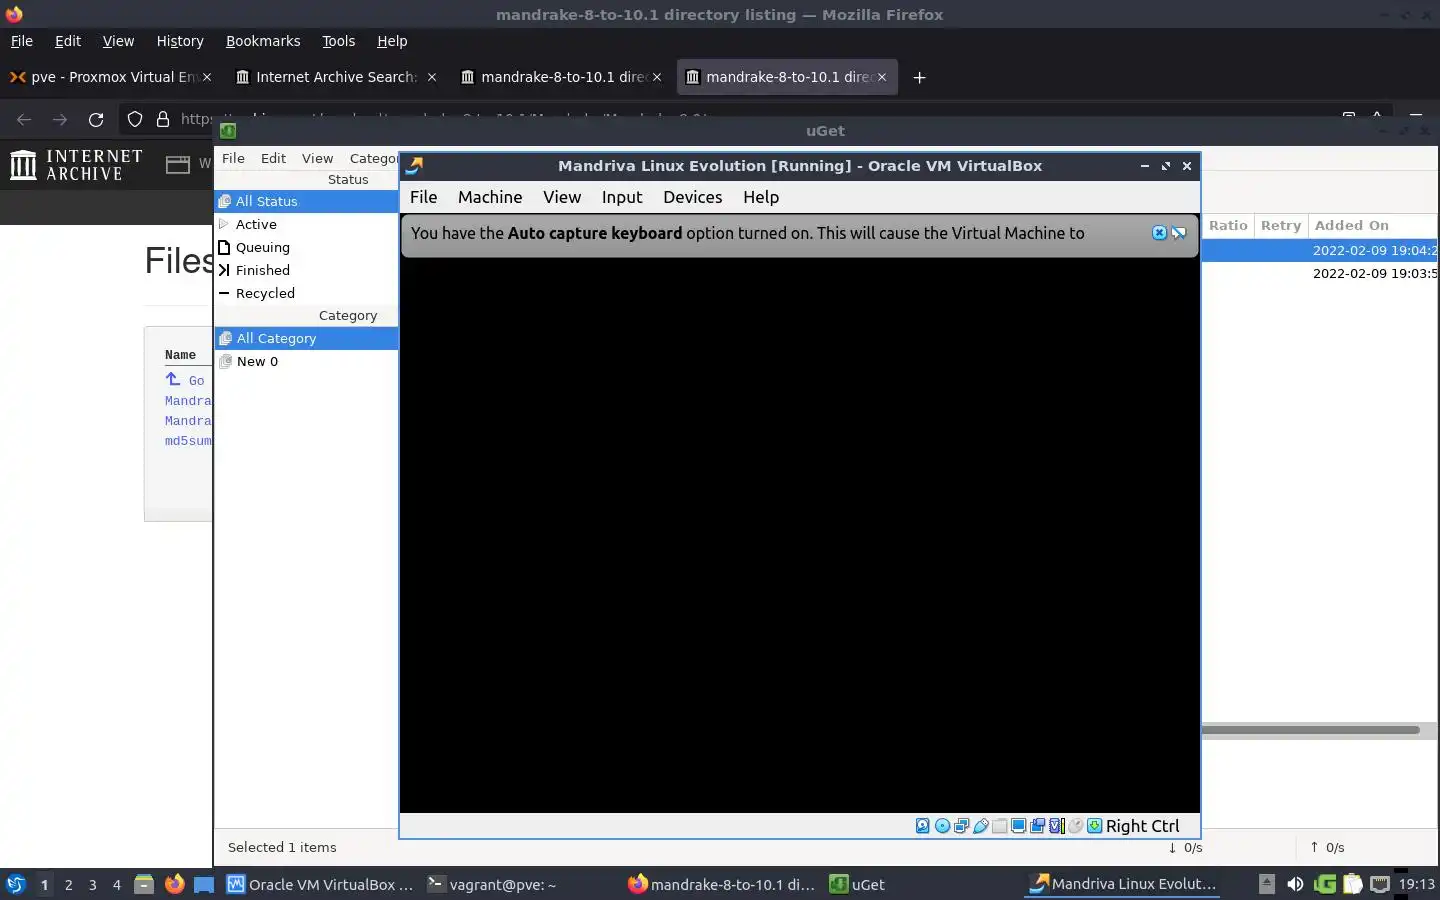Image resolution: width=1440 pixels, height=900 pixels.
Task: Select Recycled status in uGet sidebar
Action: click(x=306, y=293)
